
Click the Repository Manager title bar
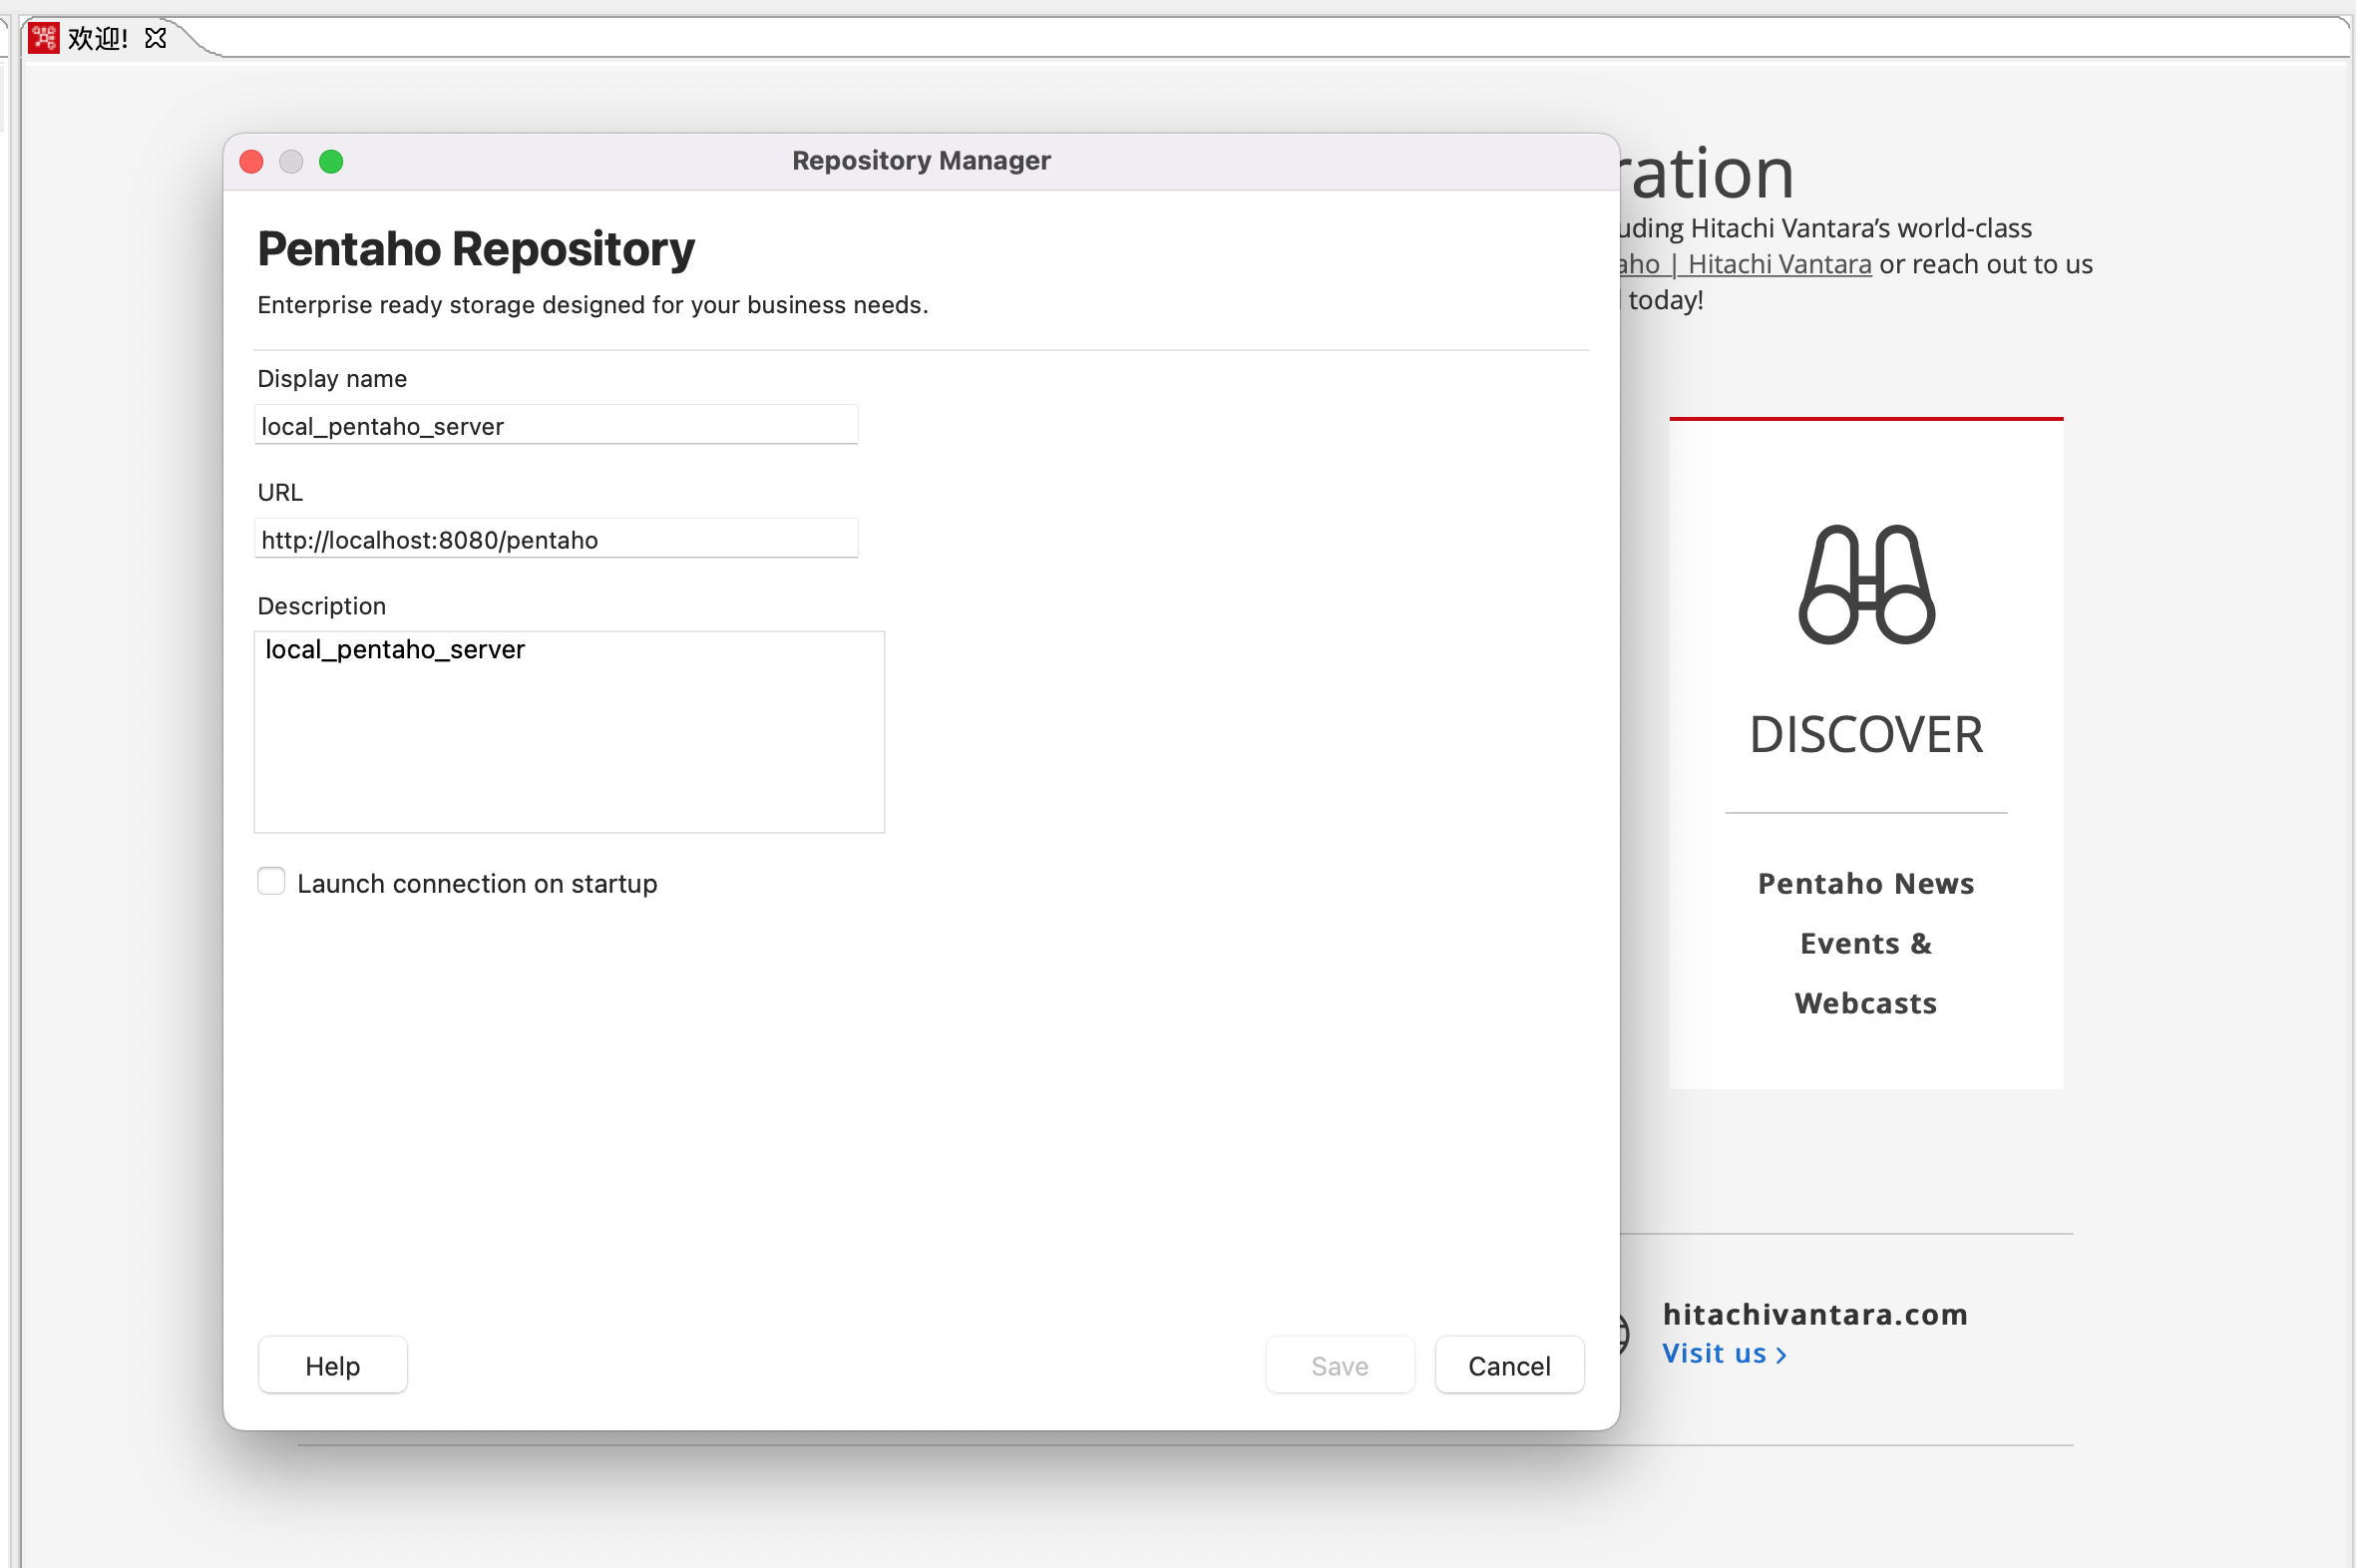click(920, 161)
